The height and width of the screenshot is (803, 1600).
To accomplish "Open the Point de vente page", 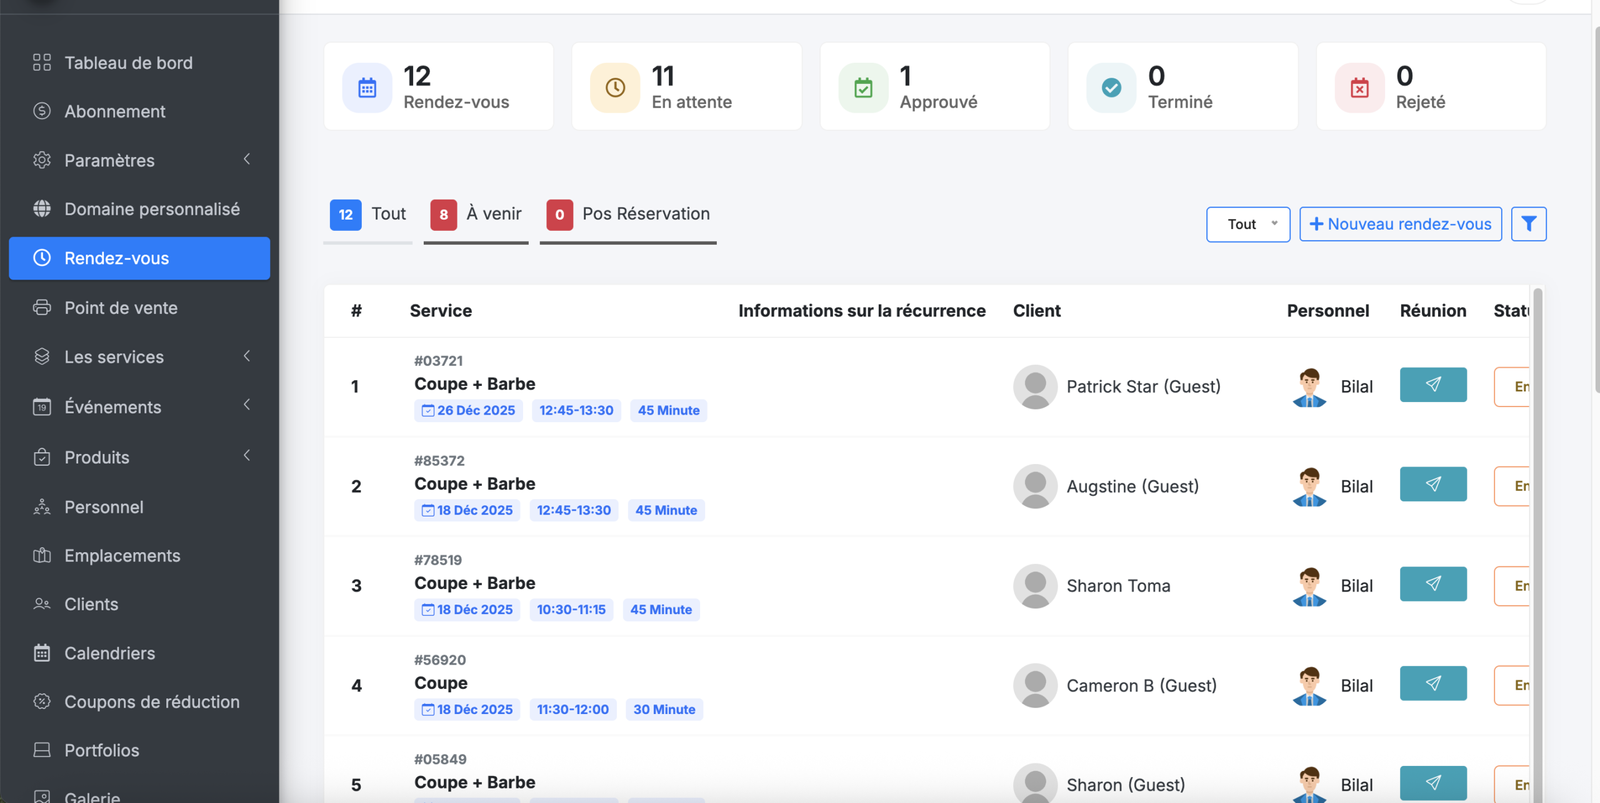I will tap(120, 308).
